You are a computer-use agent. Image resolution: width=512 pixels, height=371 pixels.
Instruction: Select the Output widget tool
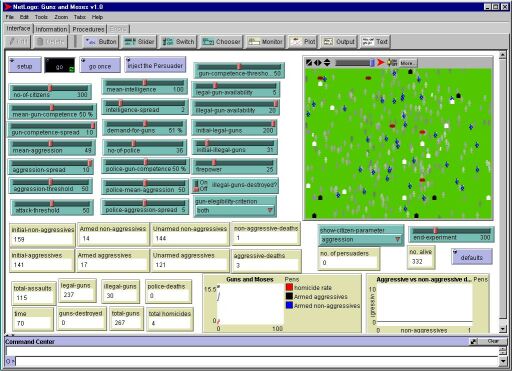click(339, 42)
